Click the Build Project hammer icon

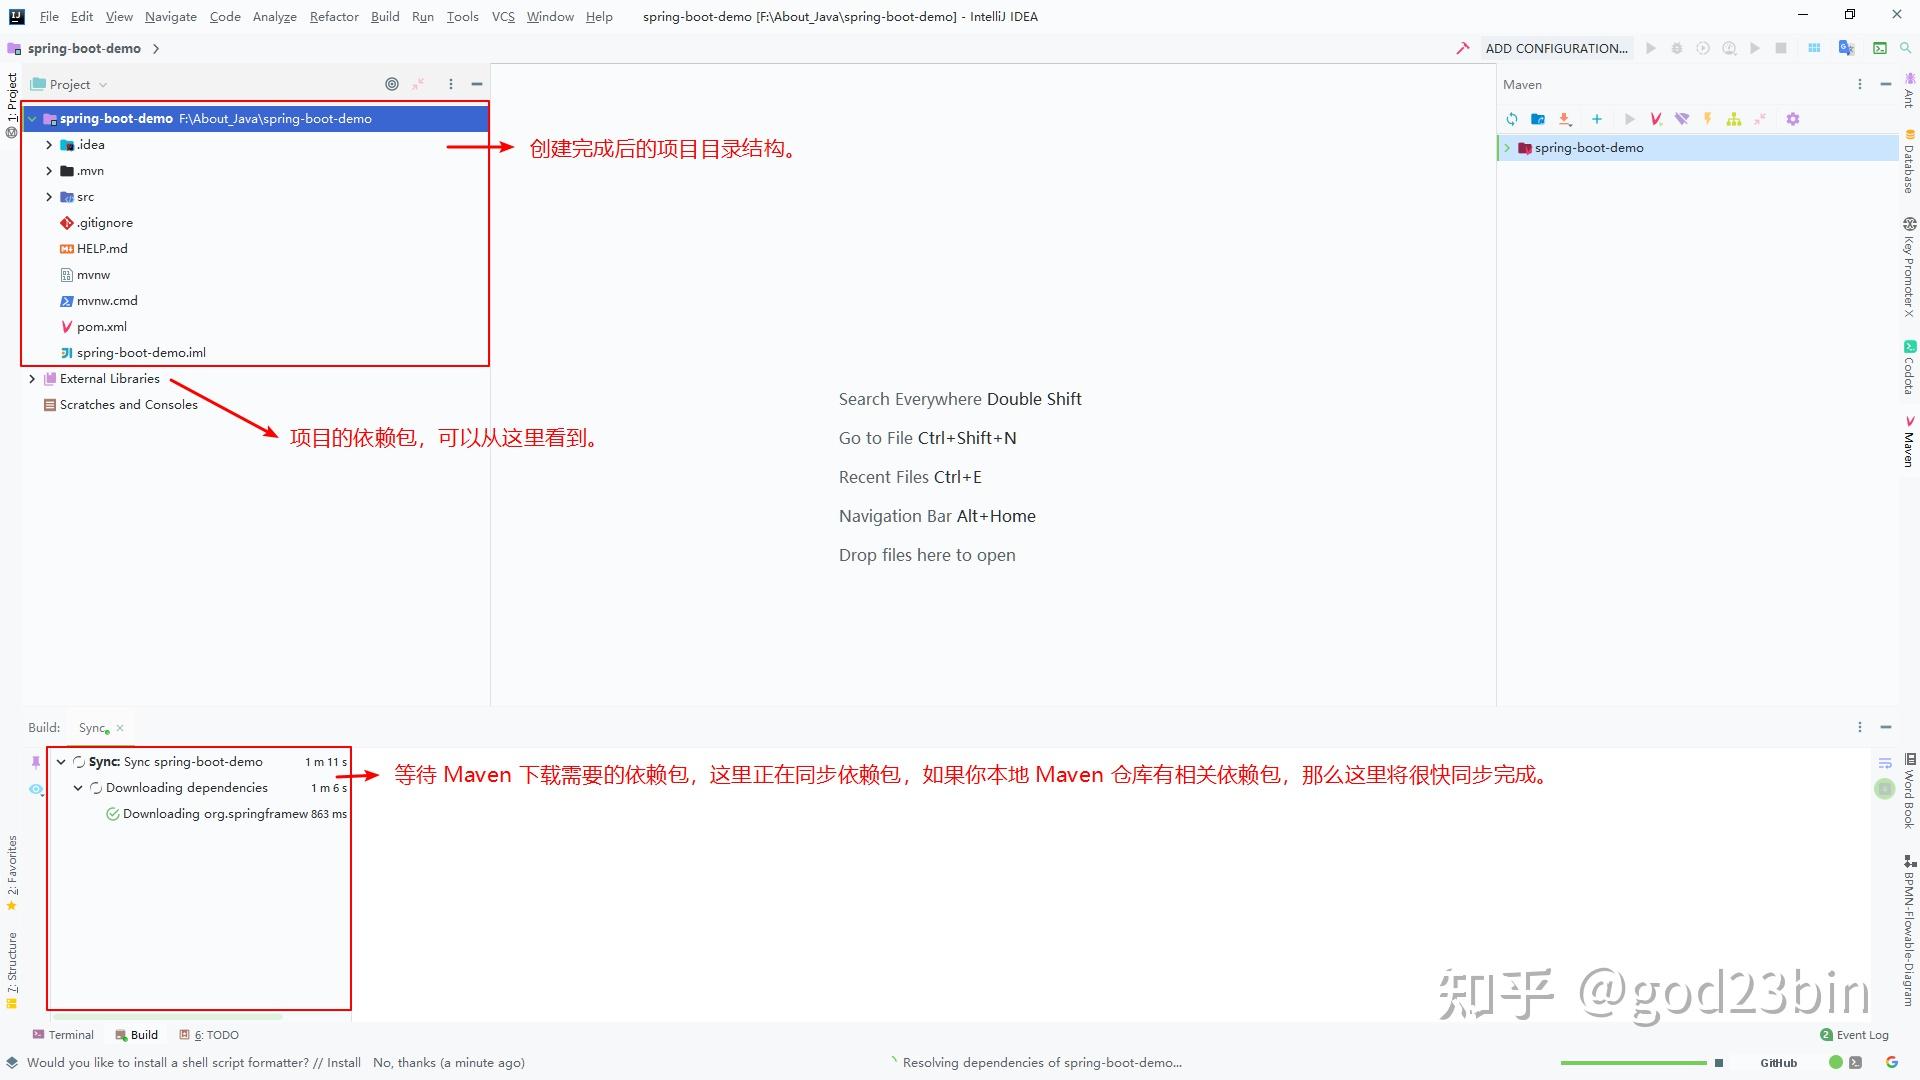(x=1462, y=48)
